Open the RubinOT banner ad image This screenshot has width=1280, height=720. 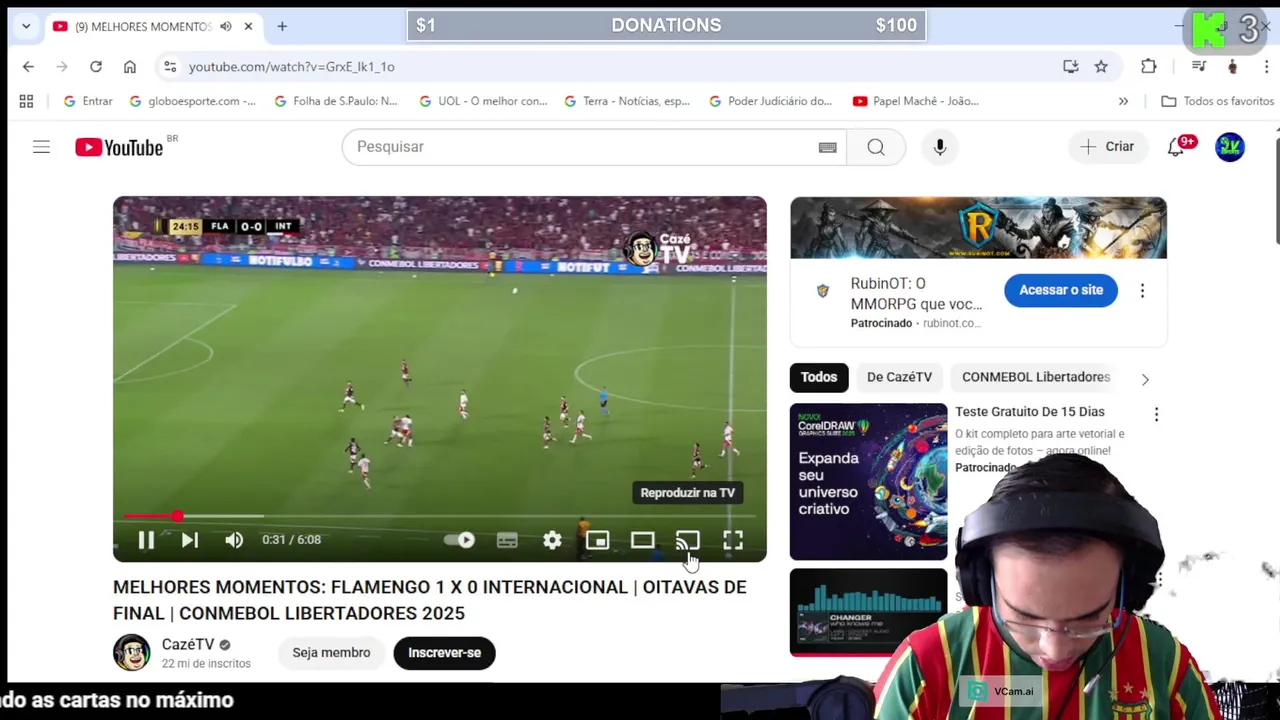click(x=978, y=228)
